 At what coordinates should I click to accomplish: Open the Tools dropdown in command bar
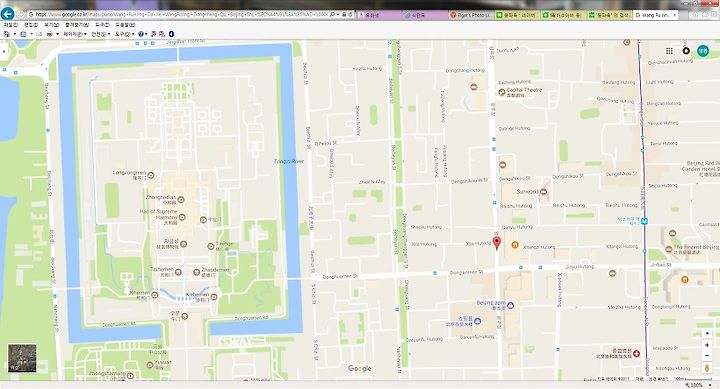pos(124,34)
